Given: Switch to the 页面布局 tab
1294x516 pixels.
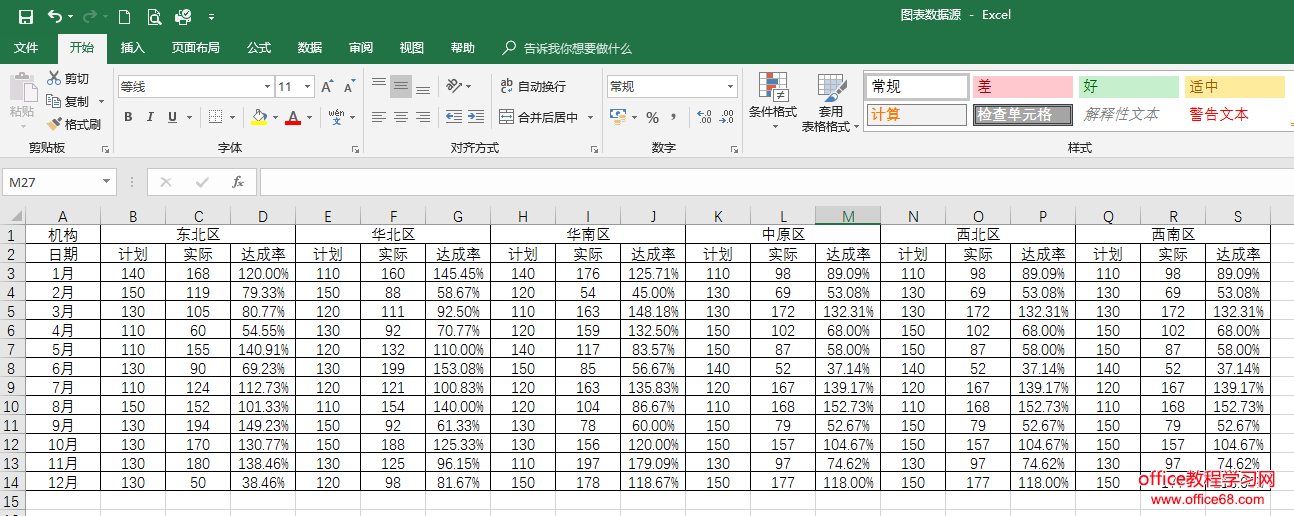Looking at the screenshot, I should tap(196, 48).
